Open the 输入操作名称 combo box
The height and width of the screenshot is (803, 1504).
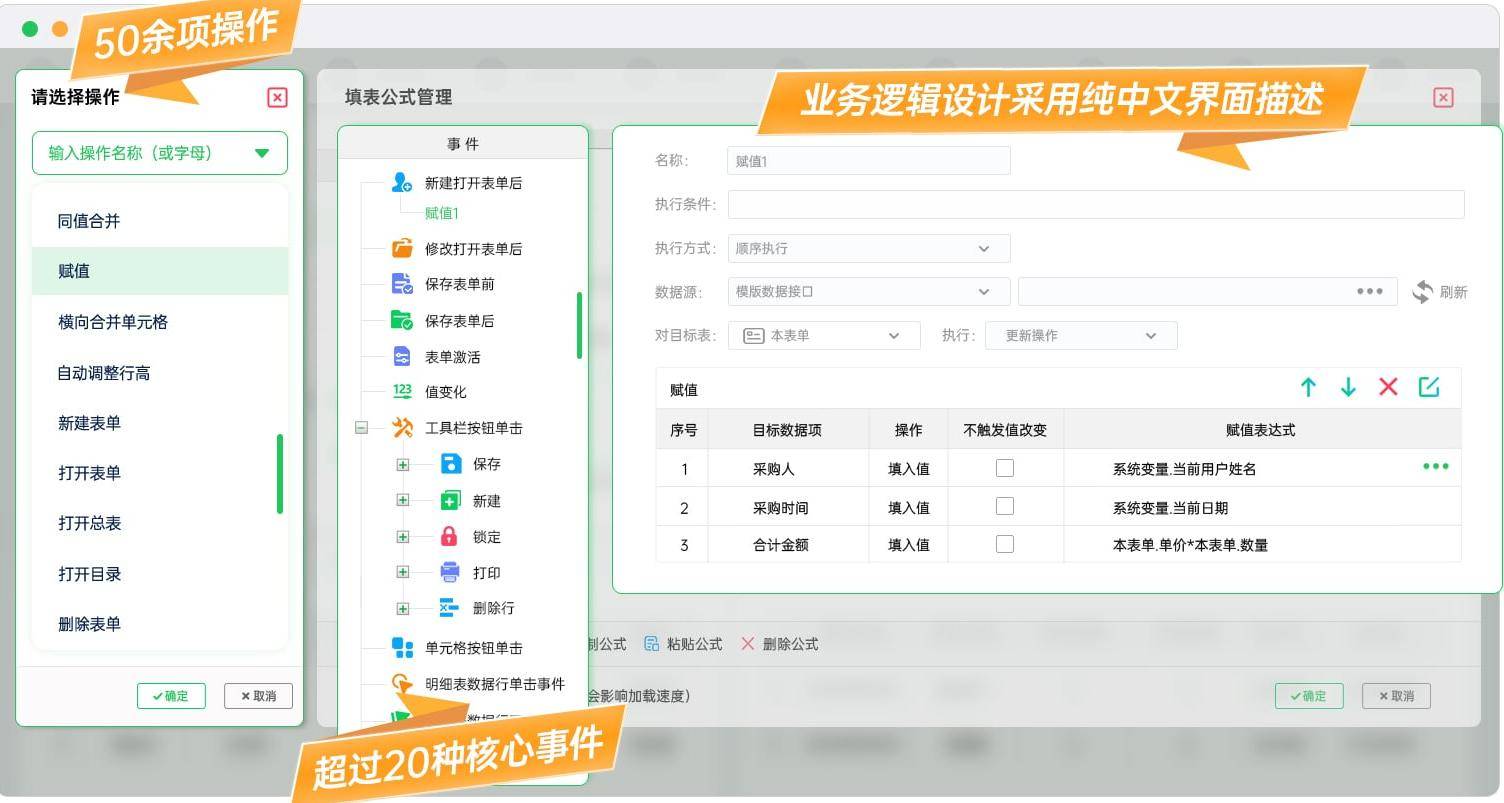coord(160,153)
